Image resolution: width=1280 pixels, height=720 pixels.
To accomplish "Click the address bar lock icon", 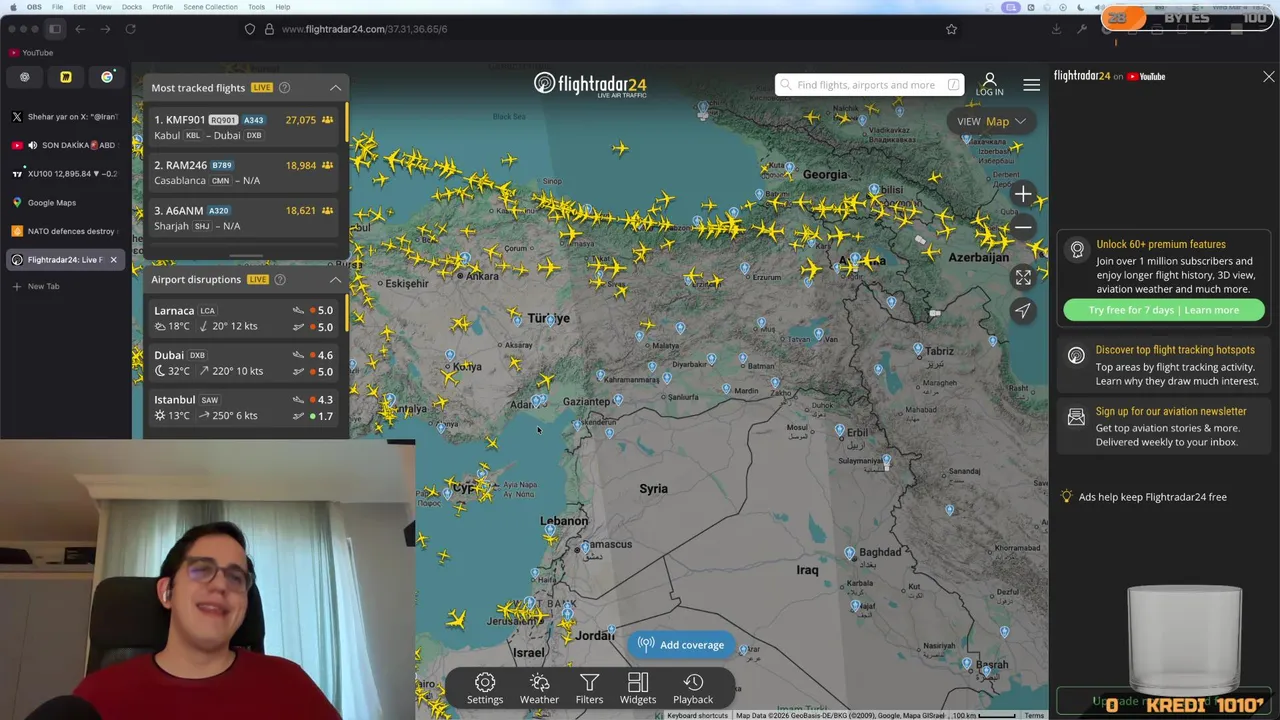I will (269, 29).
